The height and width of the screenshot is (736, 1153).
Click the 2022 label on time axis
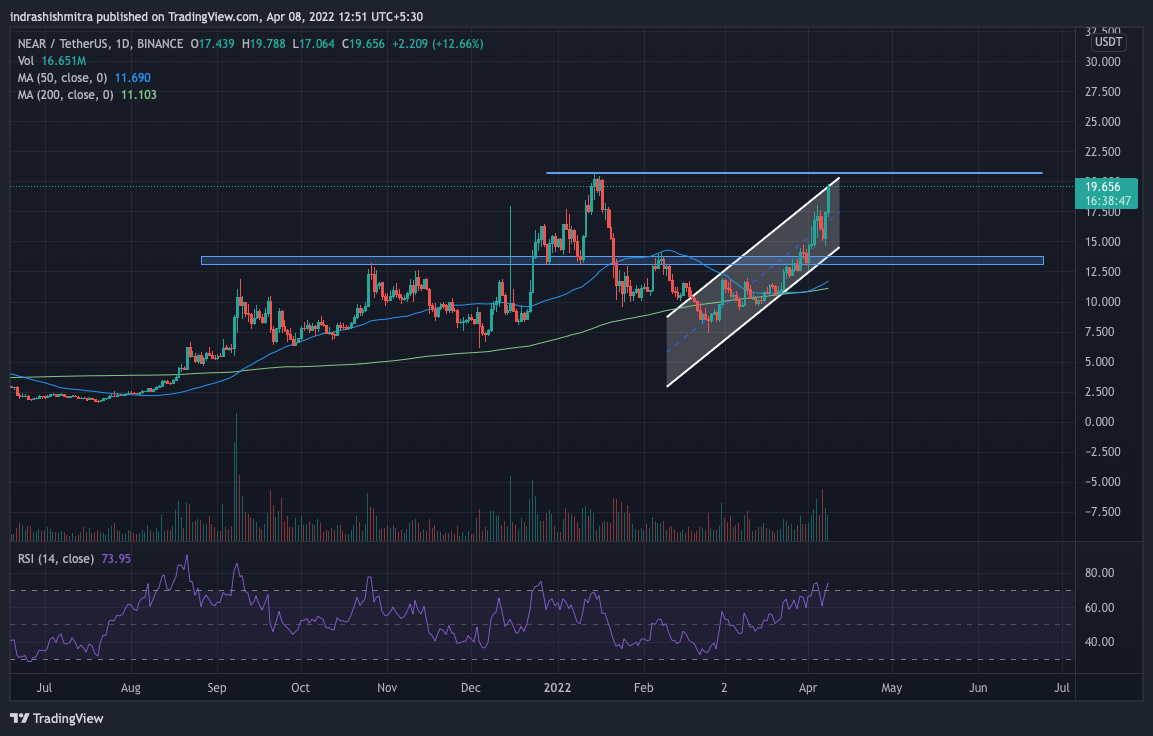click(557, 688)
